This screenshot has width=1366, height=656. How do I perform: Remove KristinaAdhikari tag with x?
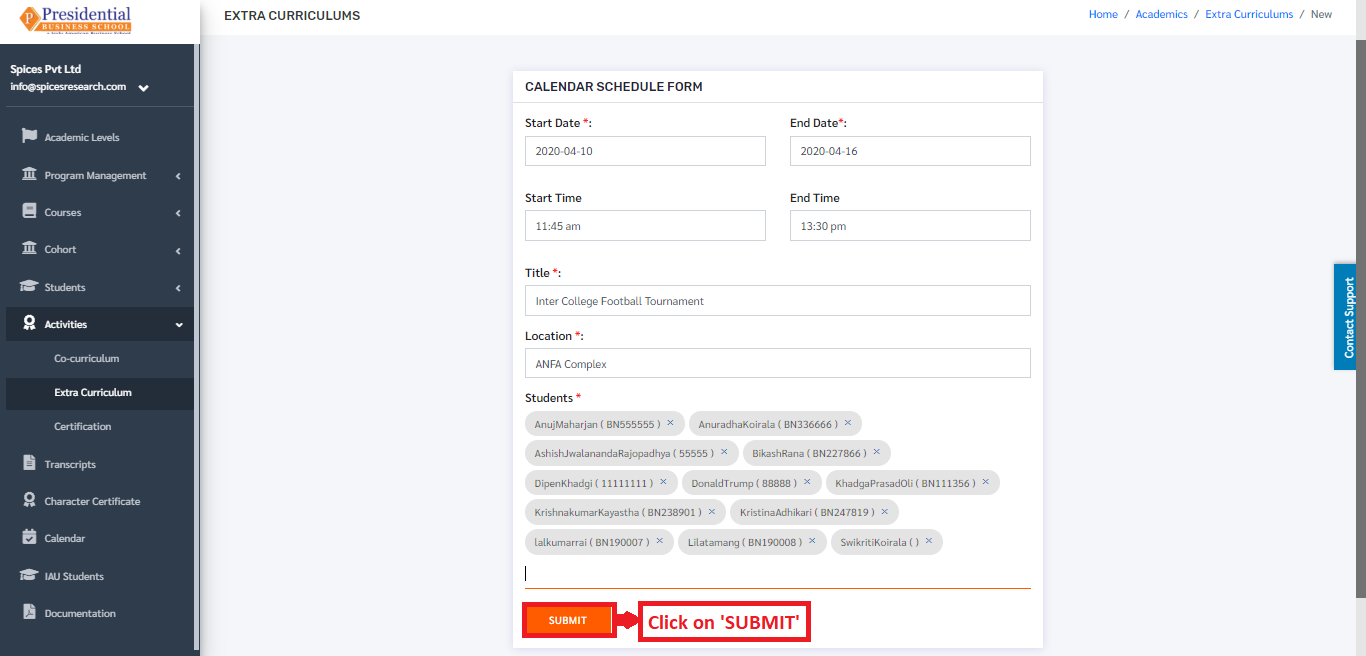point(884,511)
